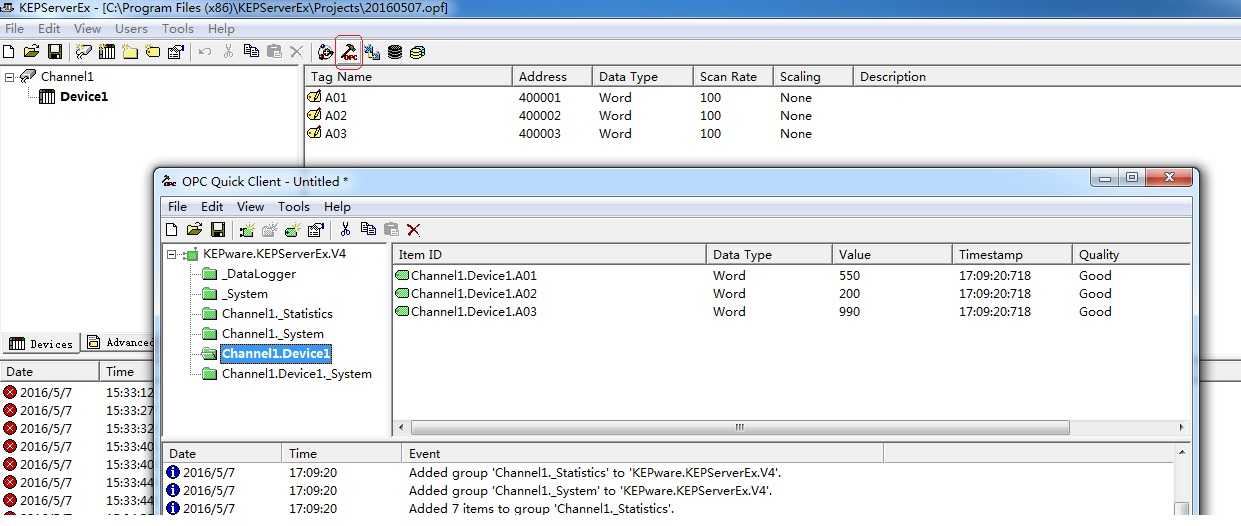The image size is (1241, 526).
Task: Click New Device icon in KEPServerEx toolbar
Action: (x=106, y=52)
